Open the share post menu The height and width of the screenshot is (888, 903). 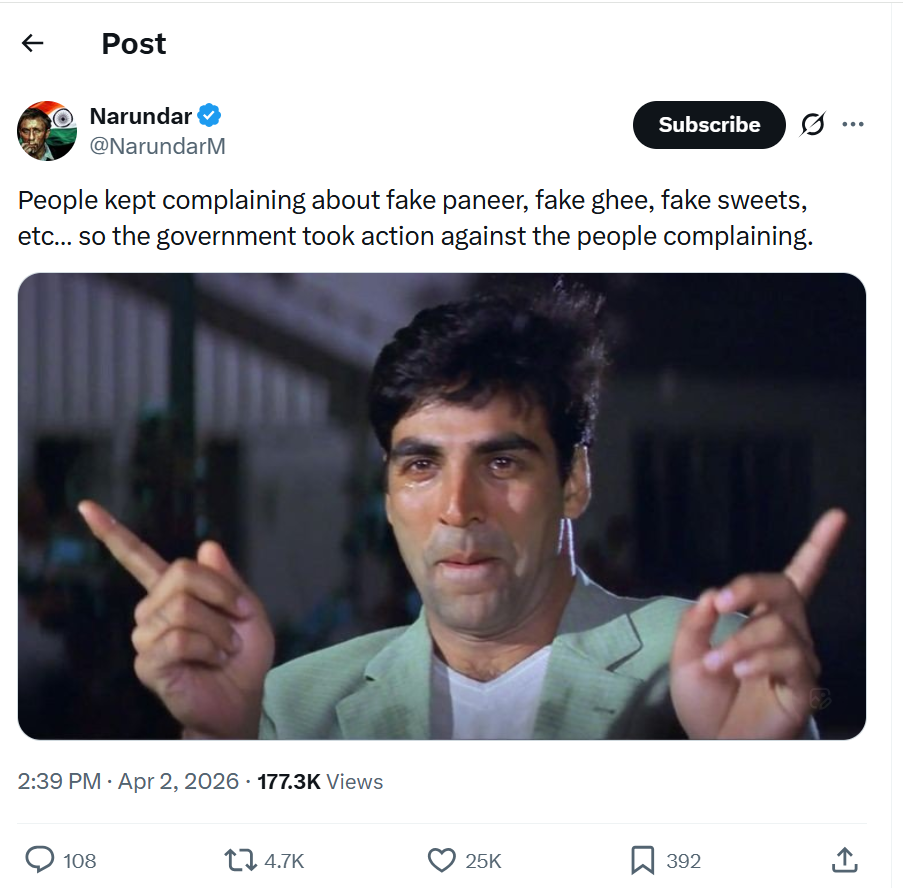[844, 860]
